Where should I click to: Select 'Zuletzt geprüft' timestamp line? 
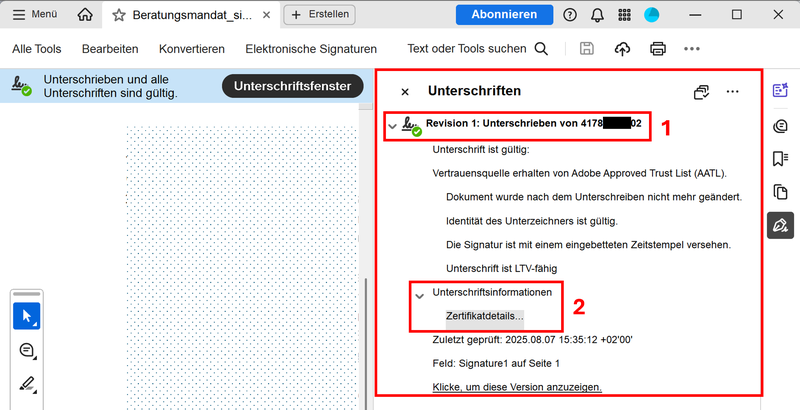533,340
